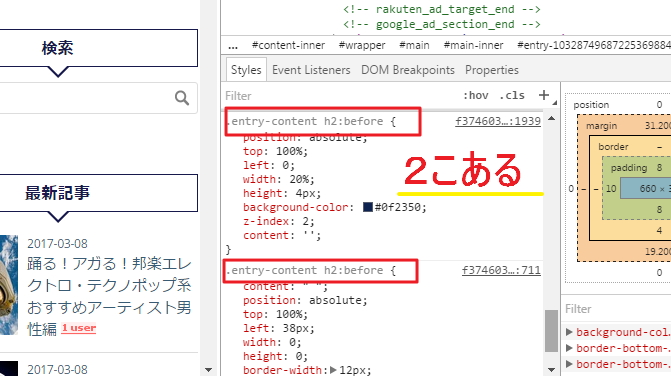Screen dimensions: 671x376
Task: Click the first recent article thumbnail
Action: coord(9,285)
